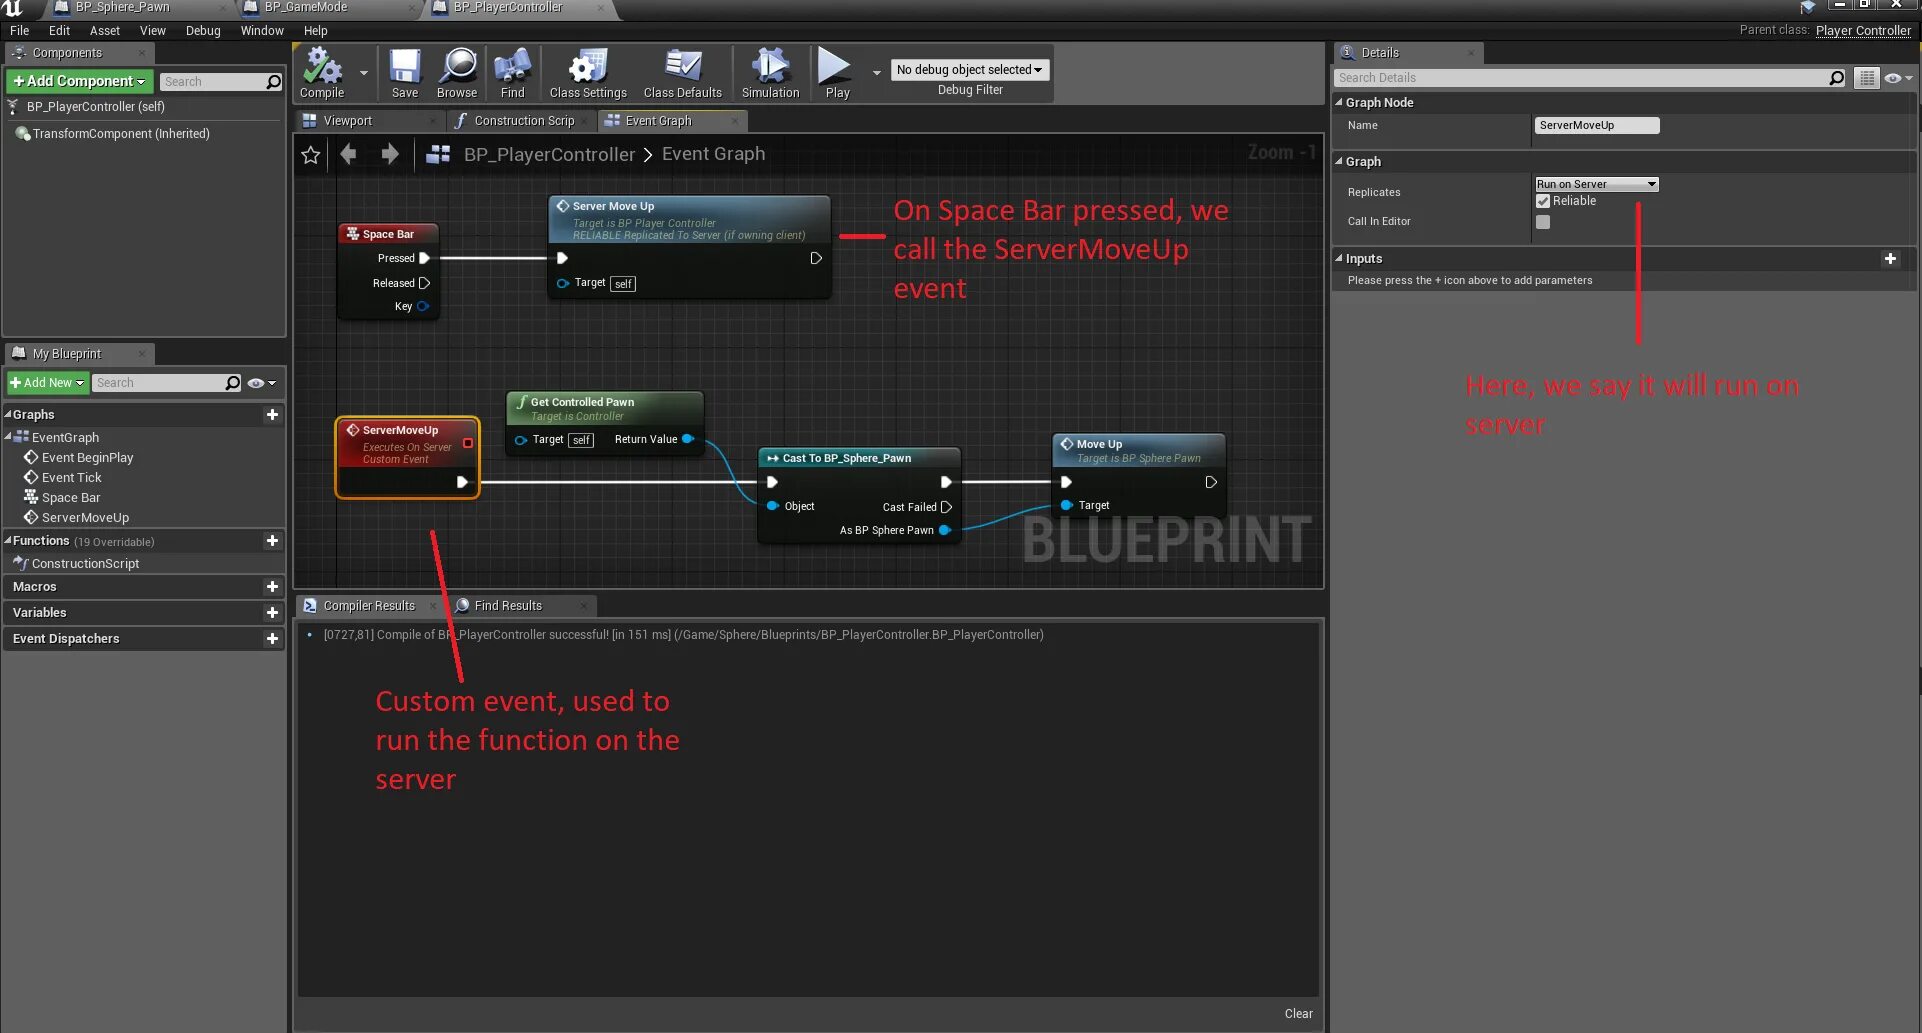Collapse the Graph details section
This screenshot has width=1922, height=1033.
[x=1339, y=162]
